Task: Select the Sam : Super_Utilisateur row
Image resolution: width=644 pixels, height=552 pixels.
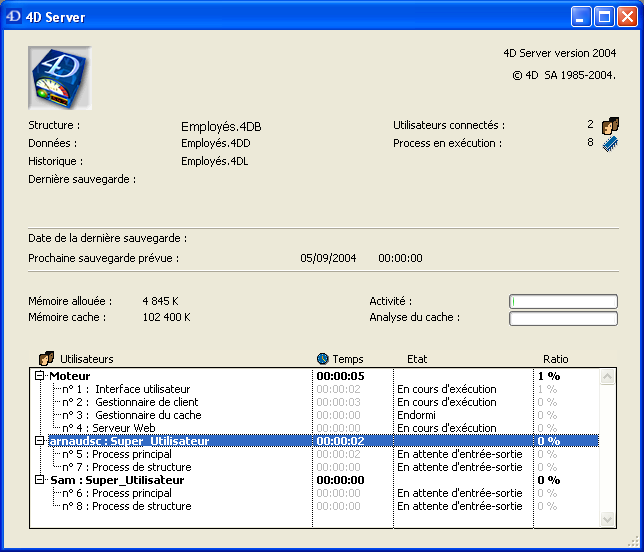Action: (117, 480)
